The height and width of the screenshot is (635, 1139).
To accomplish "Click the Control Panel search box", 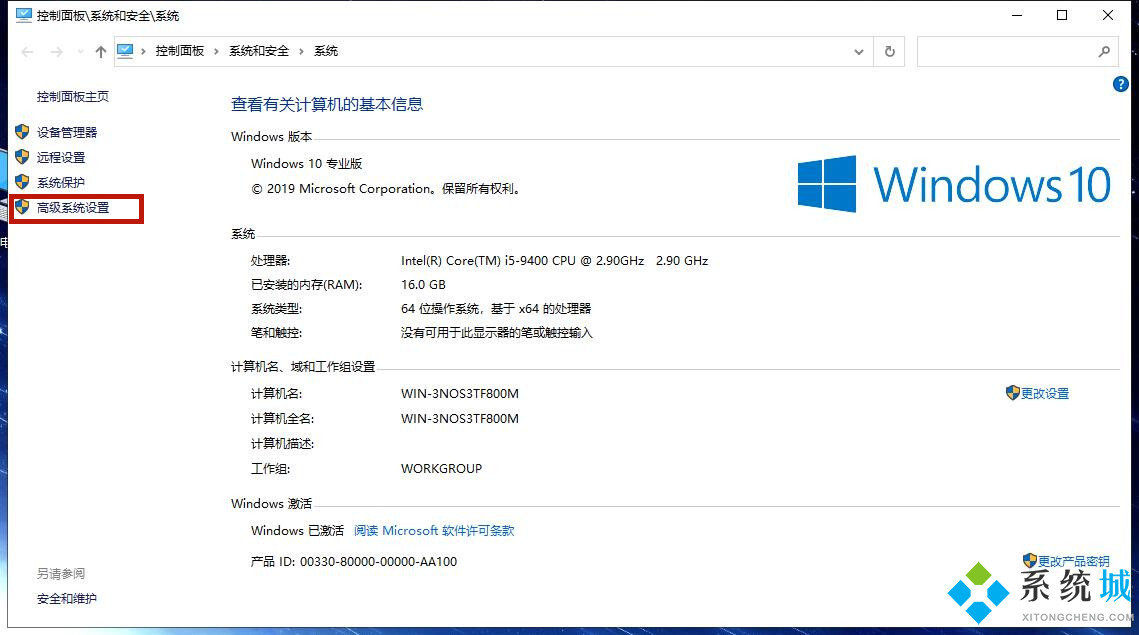I will (x=1017, y=52).
